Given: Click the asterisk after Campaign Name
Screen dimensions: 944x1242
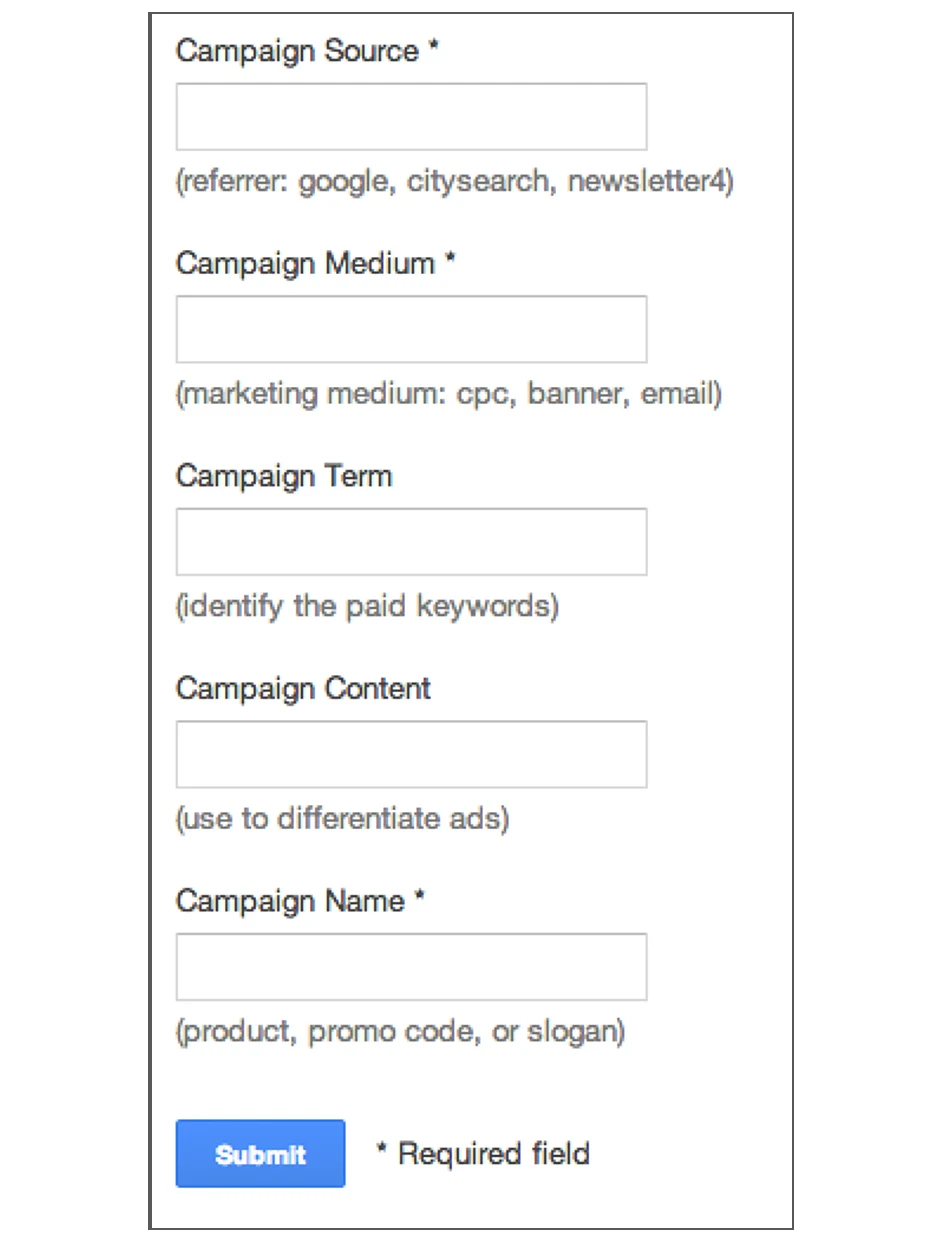Looking at the screenshot, I should [x=420, y=899].
